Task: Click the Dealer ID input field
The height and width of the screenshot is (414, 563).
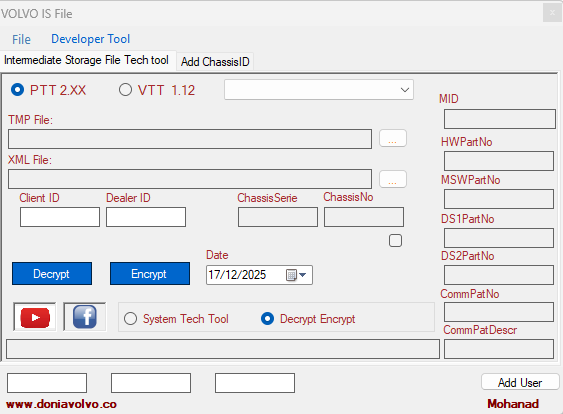Action: 146,217
